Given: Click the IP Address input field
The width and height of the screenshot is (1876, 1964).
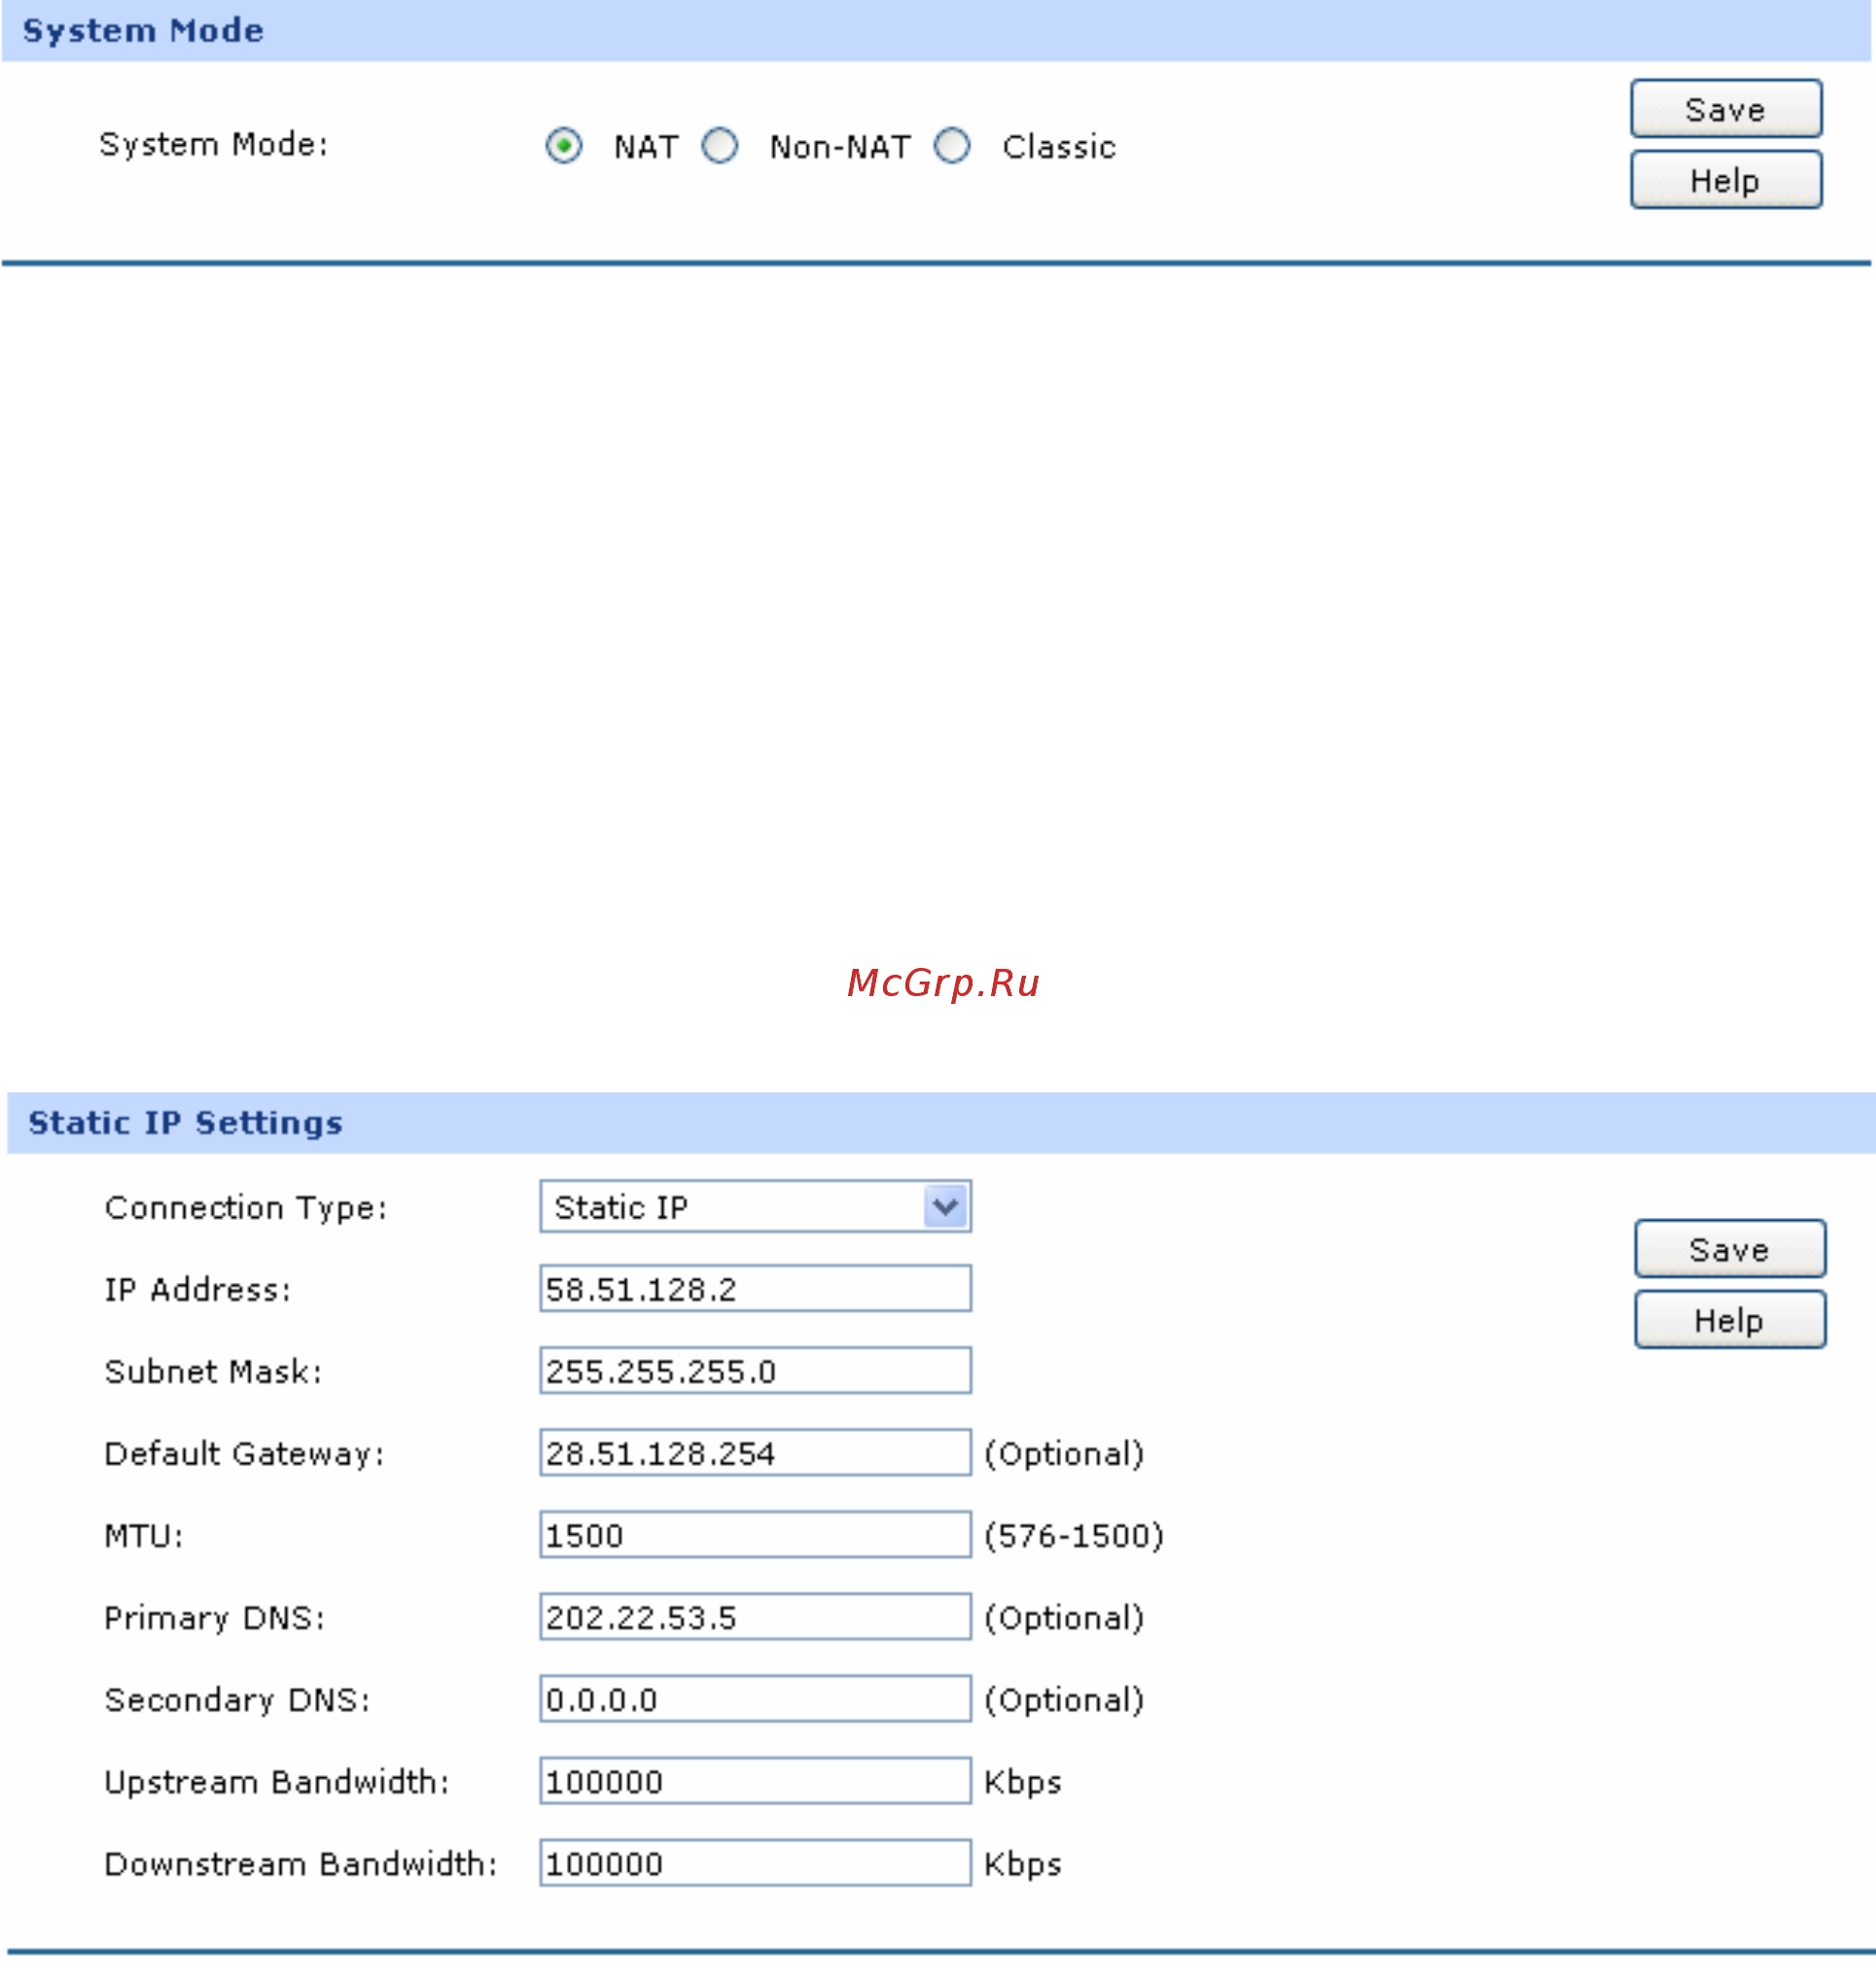Looking at the screenshot, I should [x=755, y=1289].
